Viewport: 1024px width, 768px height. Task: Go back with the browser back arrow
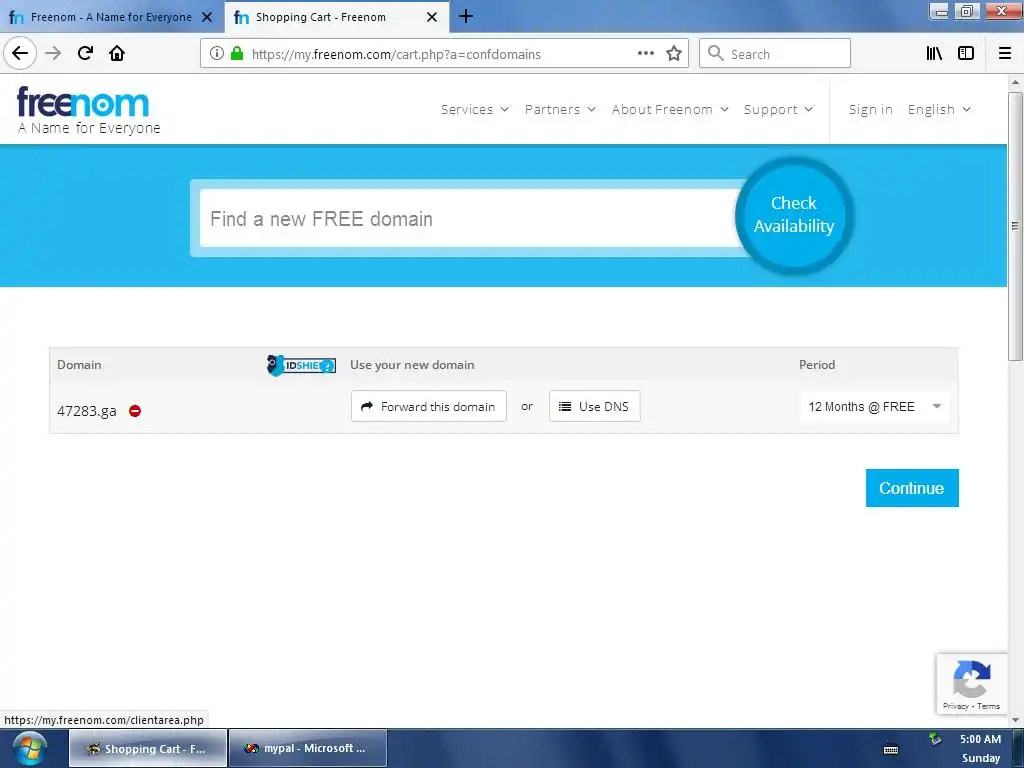click(20, 53)
